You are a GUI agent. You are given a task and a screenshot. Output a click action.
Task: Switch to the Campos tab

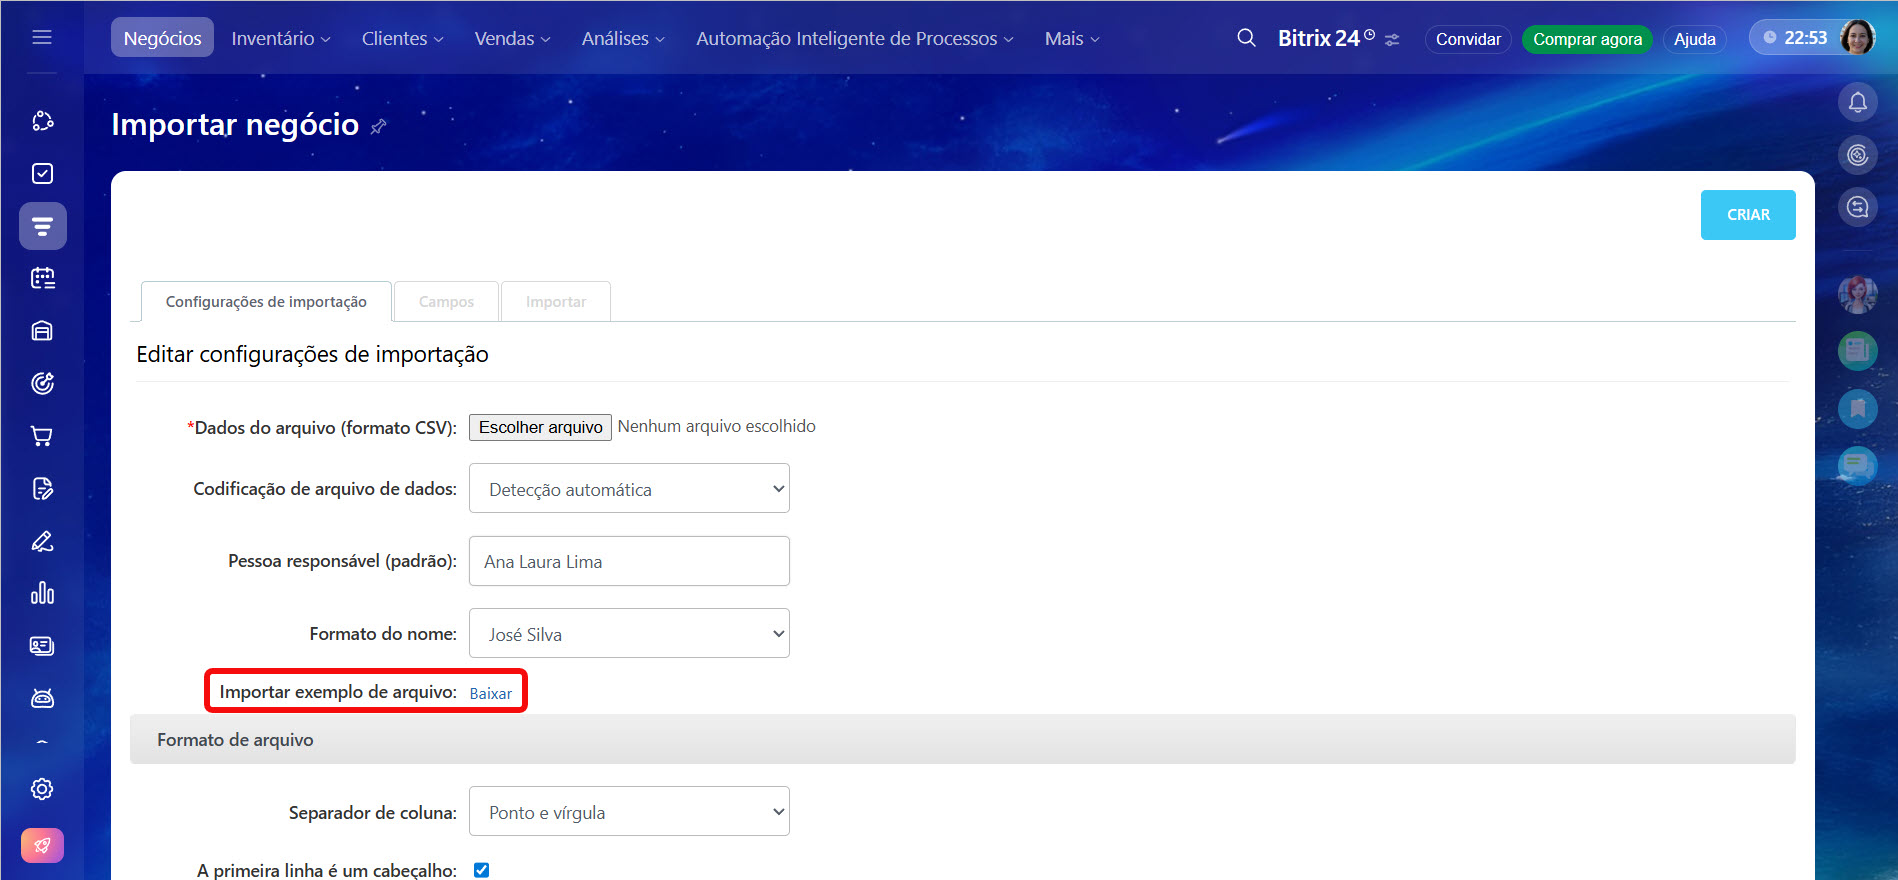coord(446,302)
